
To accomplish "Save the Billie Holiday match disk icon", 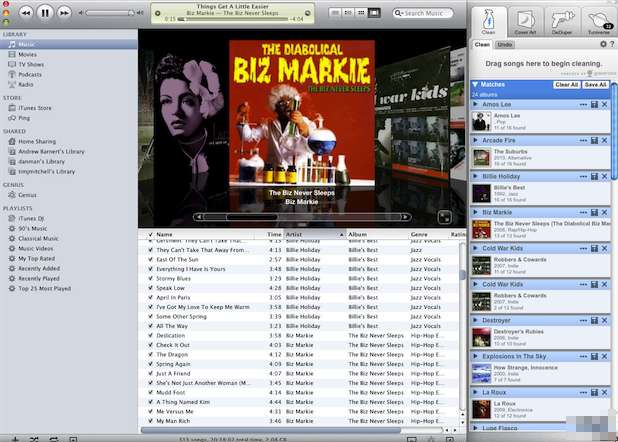I will 594,176.
